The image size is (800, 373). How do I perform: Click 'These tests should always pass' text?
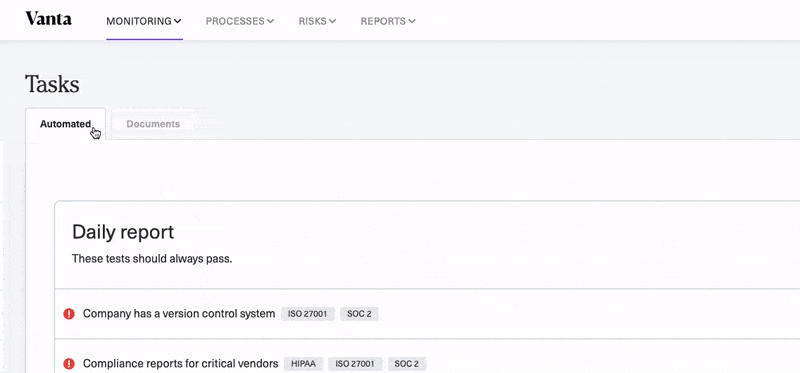(x=152, y=259)
